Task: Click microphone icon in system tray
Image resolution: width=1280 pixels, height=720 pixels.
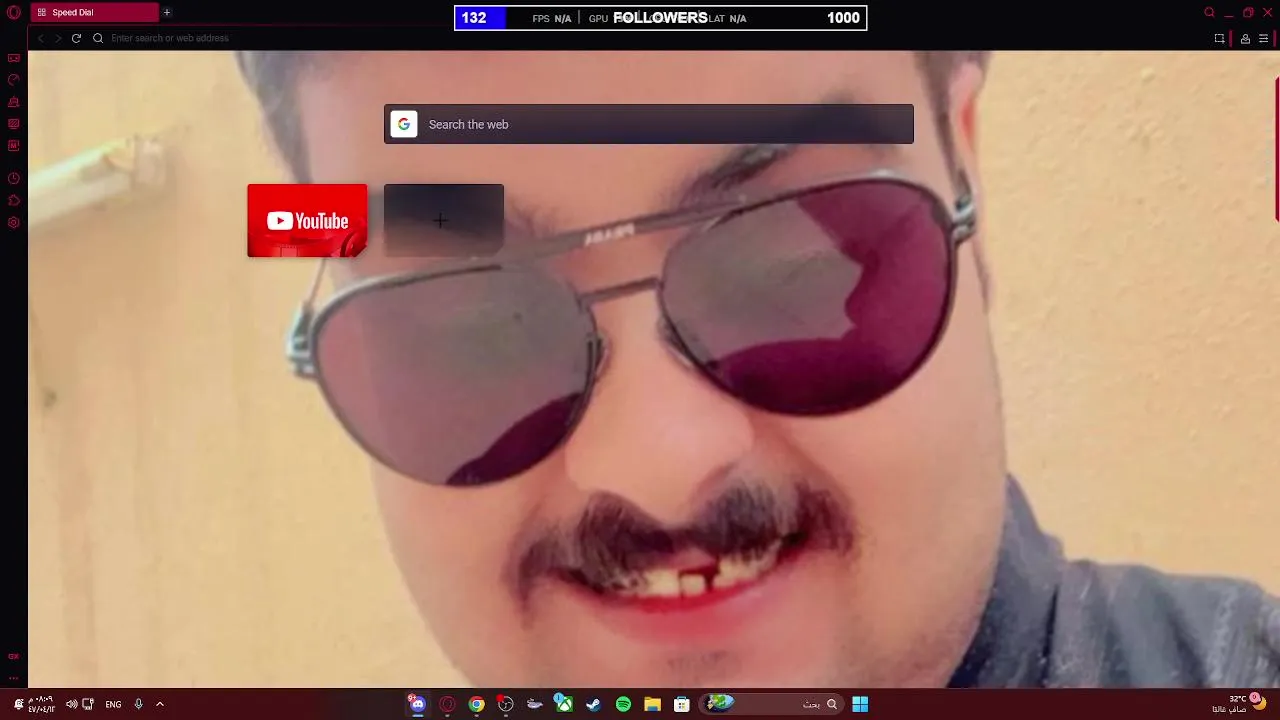Action: [139, 704]
